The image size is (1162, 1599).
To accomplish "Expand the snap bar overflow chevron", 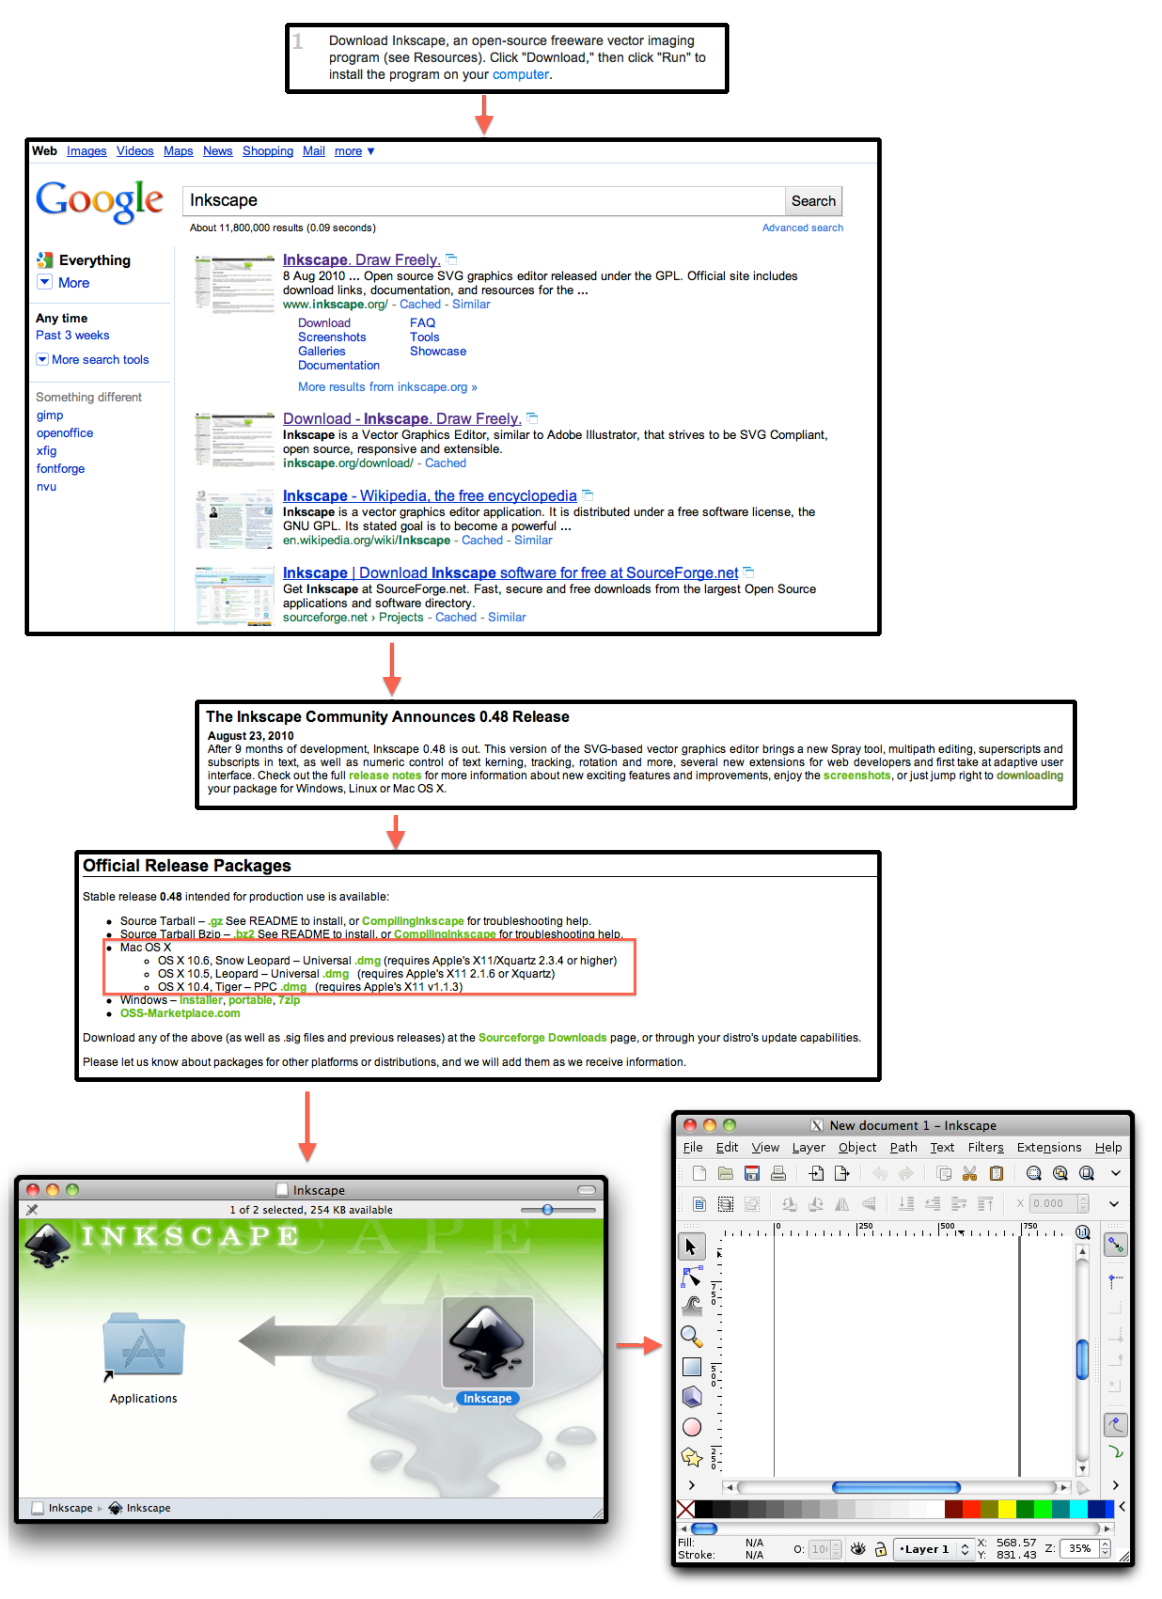I will pos(1116,1485).
